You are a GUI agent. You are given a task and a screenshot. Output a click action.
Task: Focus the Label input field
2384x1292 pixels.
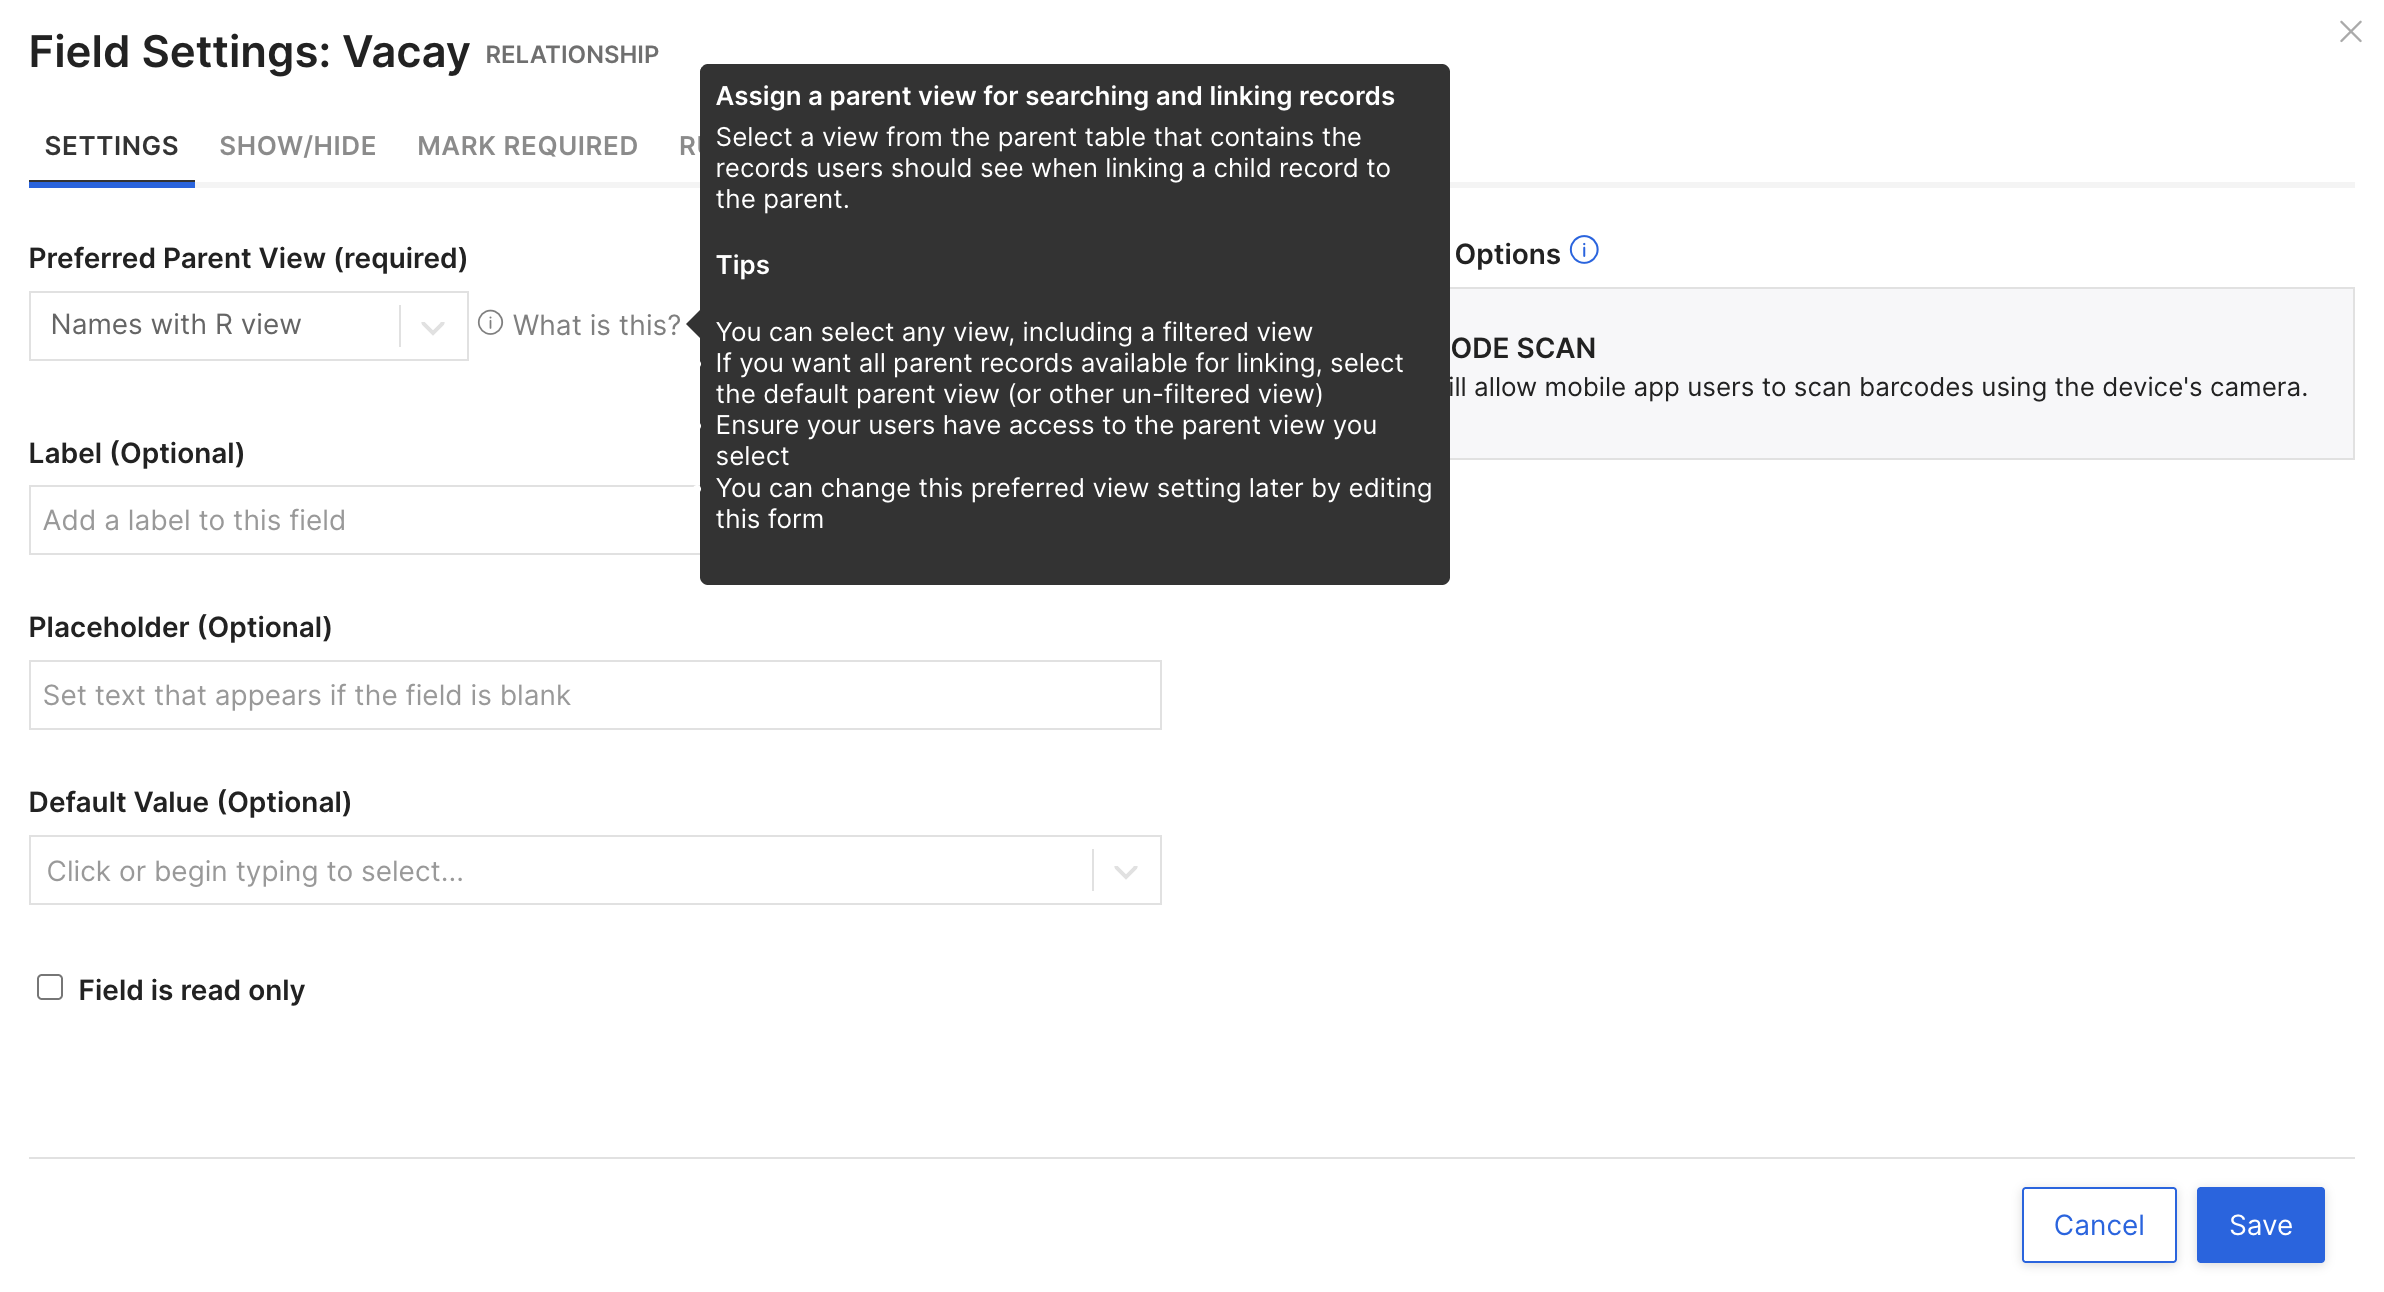tap(365, 520)
